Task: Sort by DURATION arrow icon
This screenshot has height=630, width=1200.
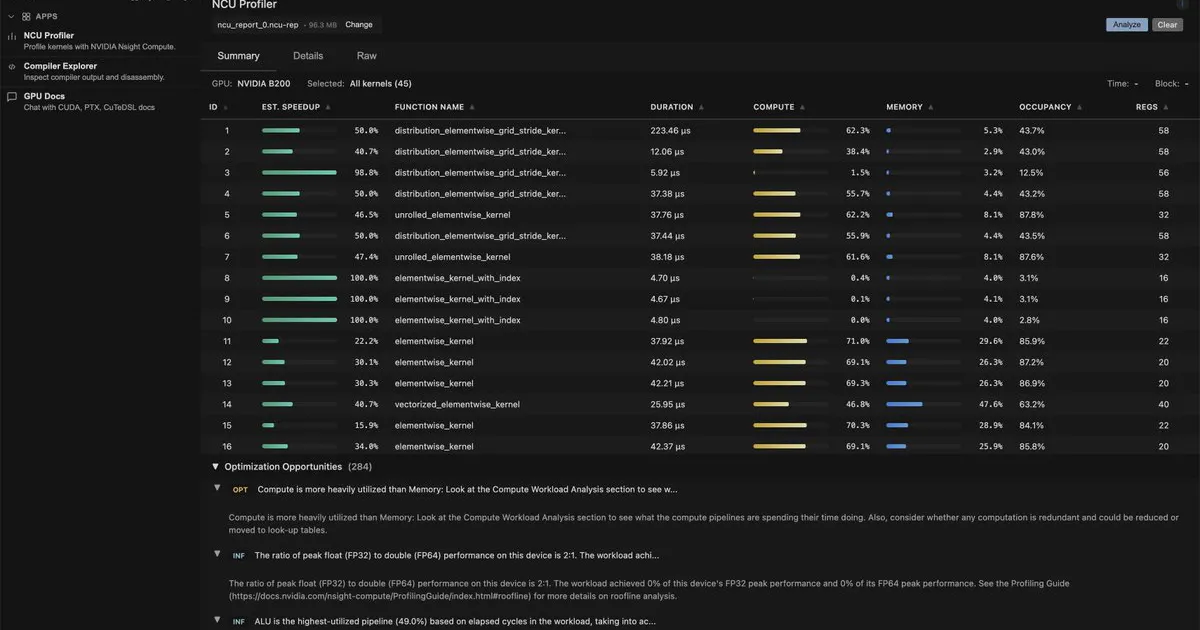Action: click(x=701, y=107)
